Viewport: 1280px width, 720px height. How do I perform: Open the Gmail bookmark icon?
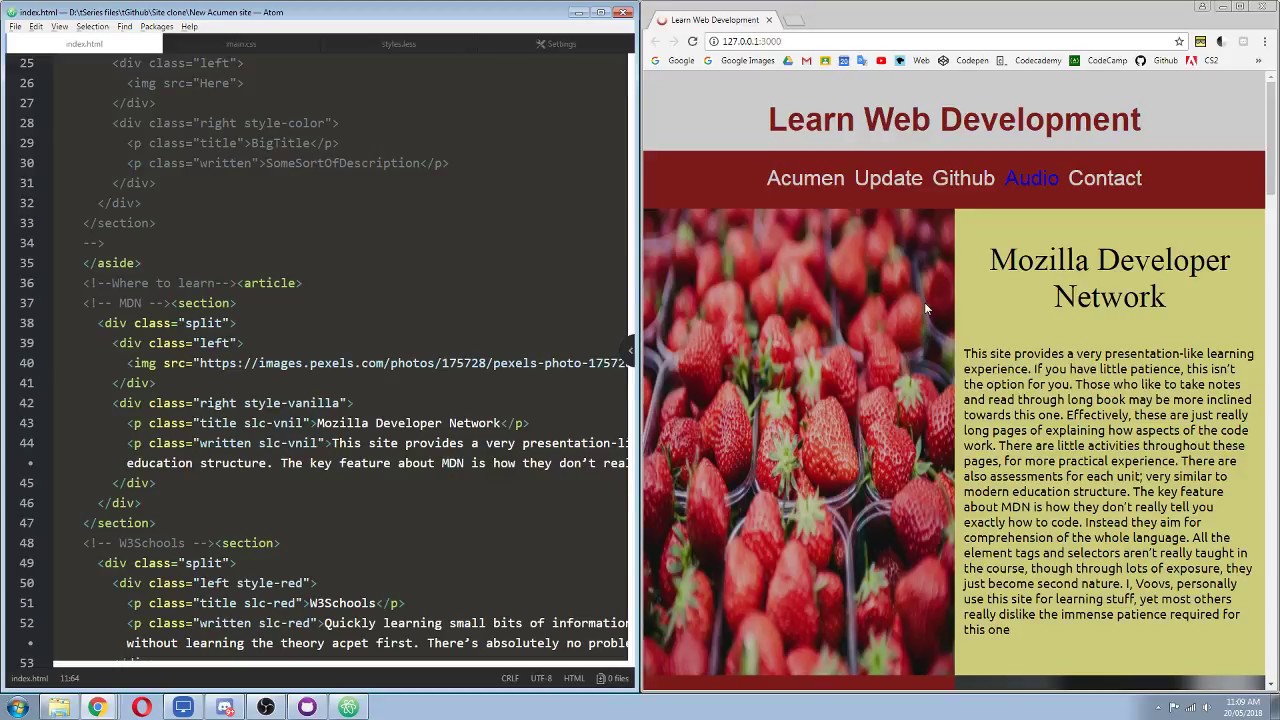coord(806,60)
